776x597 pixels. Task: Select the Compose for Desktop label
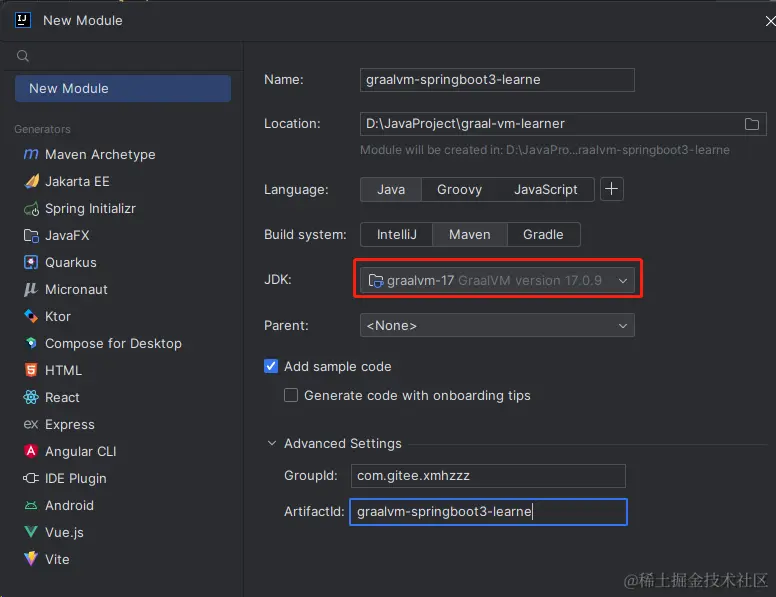tap(113, 343)
